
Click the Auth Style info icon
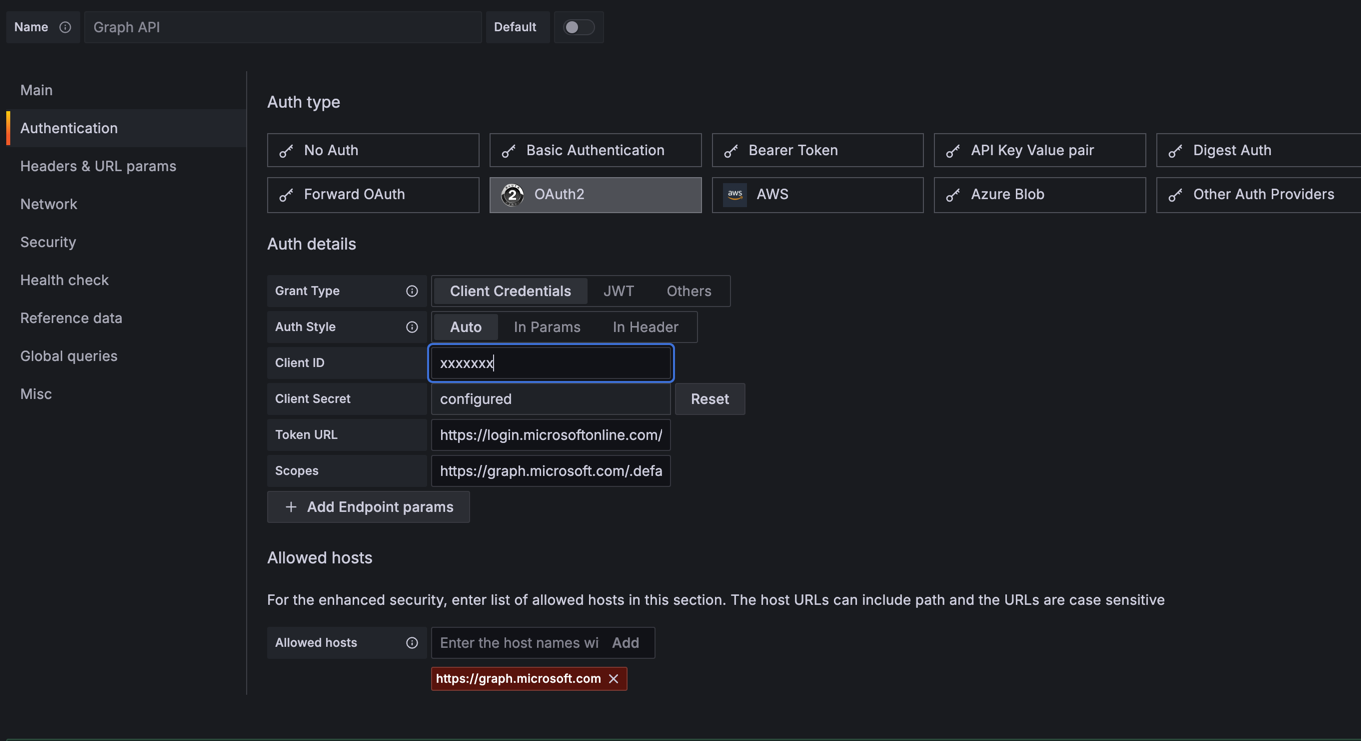[411, 327]
